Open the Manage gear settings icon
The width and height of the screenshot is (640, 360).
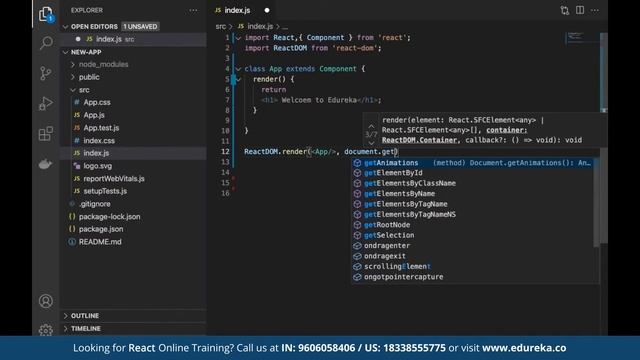[x=46, y=330]
